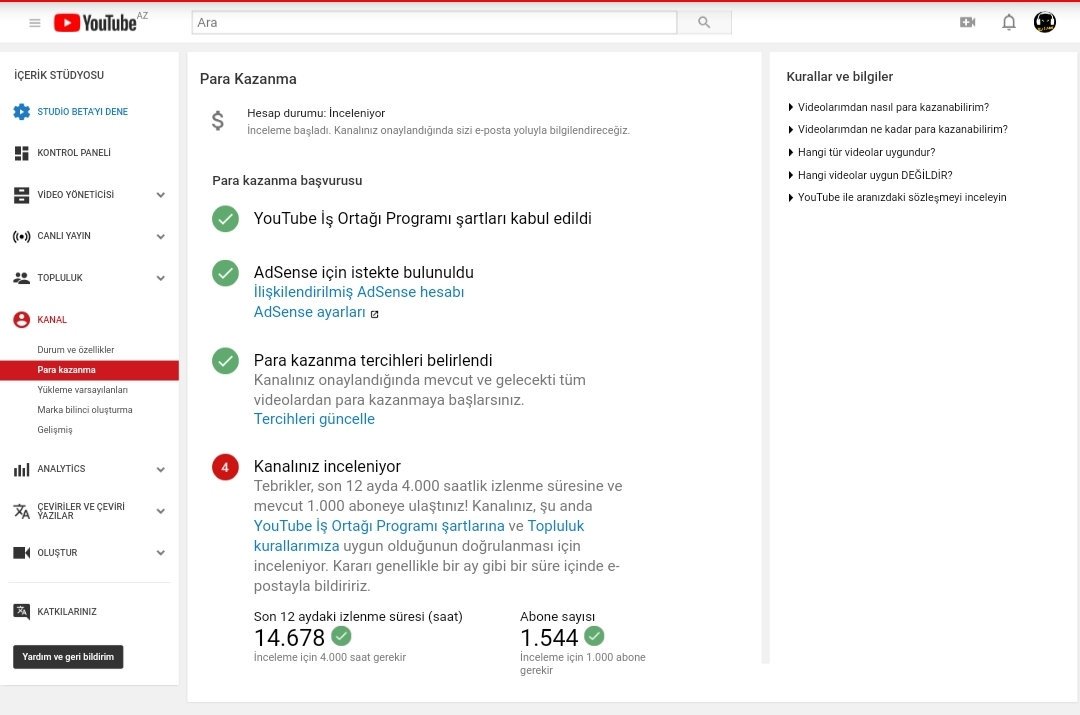
Task: Click the red step 4 badge
Action: click(225, 467)
